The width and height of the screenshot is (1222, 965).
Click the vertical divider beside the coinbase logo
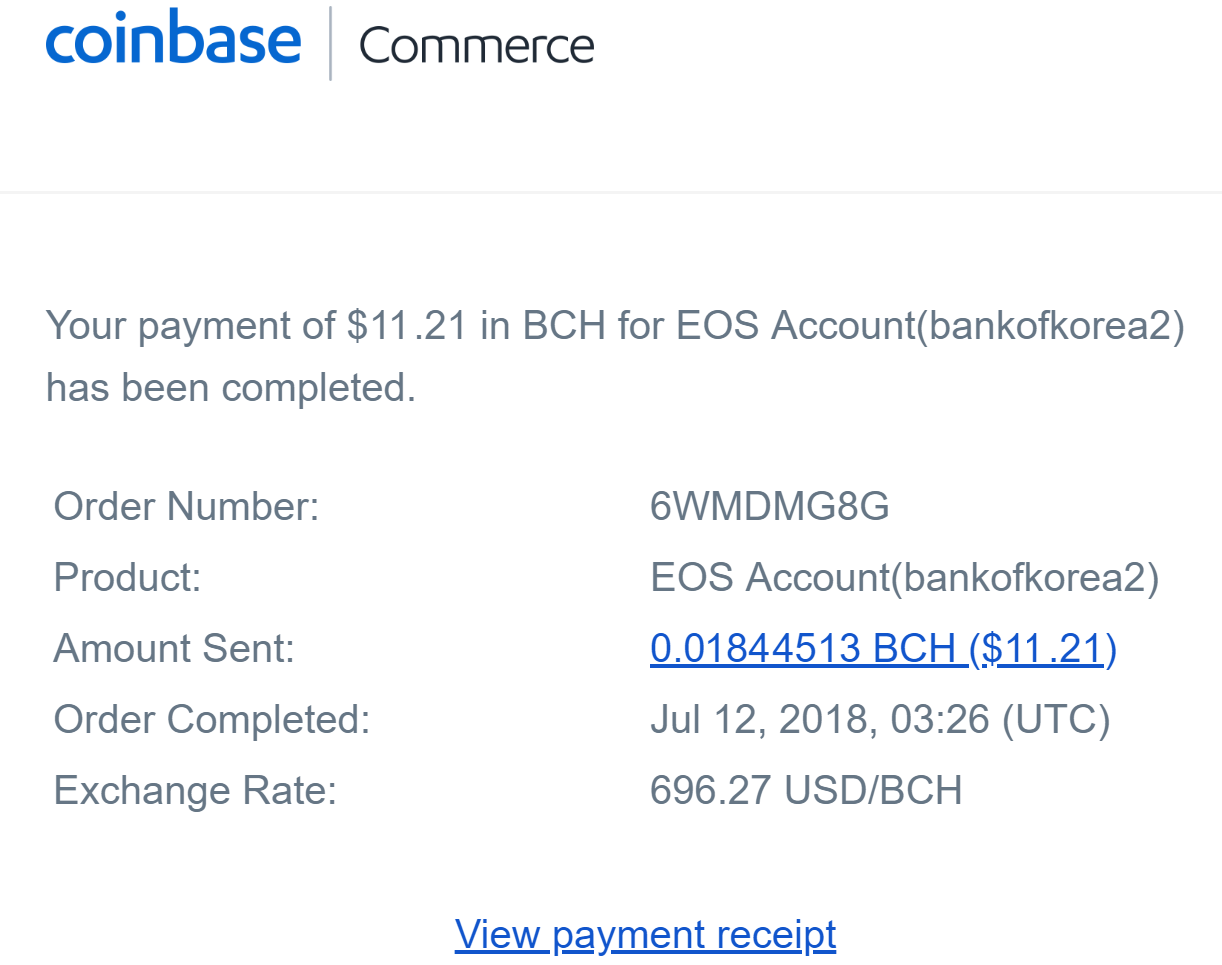pyautogui.click(x=330, y=43)
